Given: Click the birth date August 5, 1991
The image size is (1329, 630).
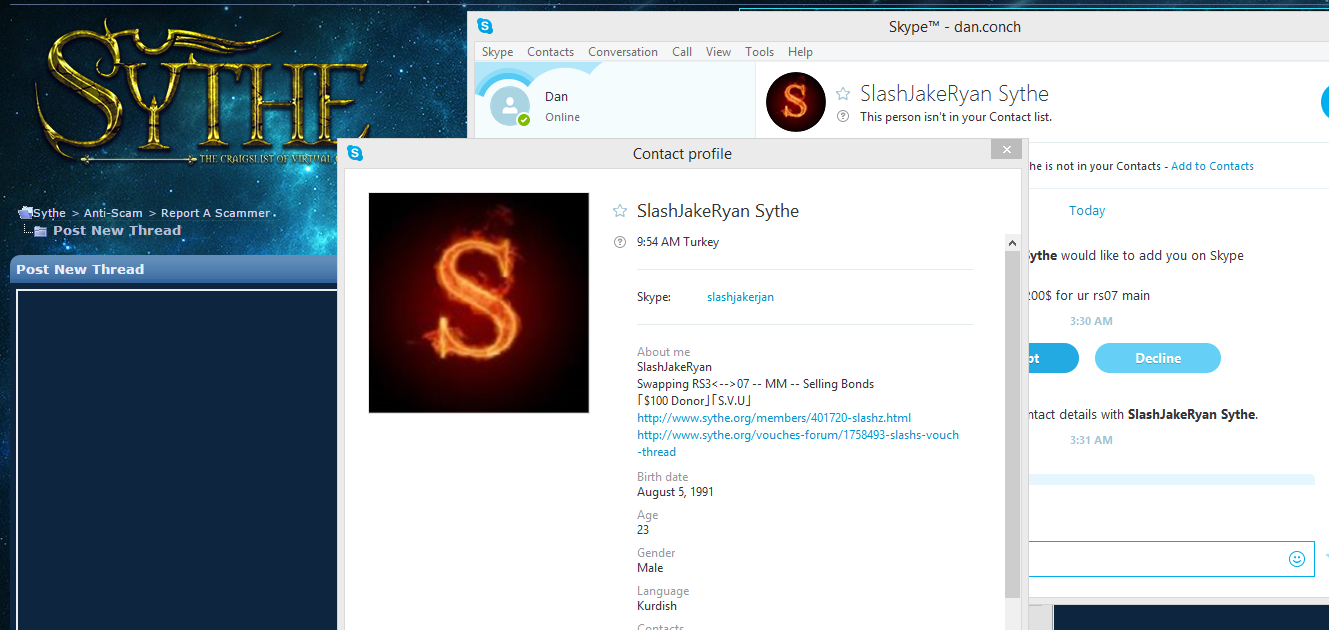Looking at the screenshot, I should [x=675, y=492].
